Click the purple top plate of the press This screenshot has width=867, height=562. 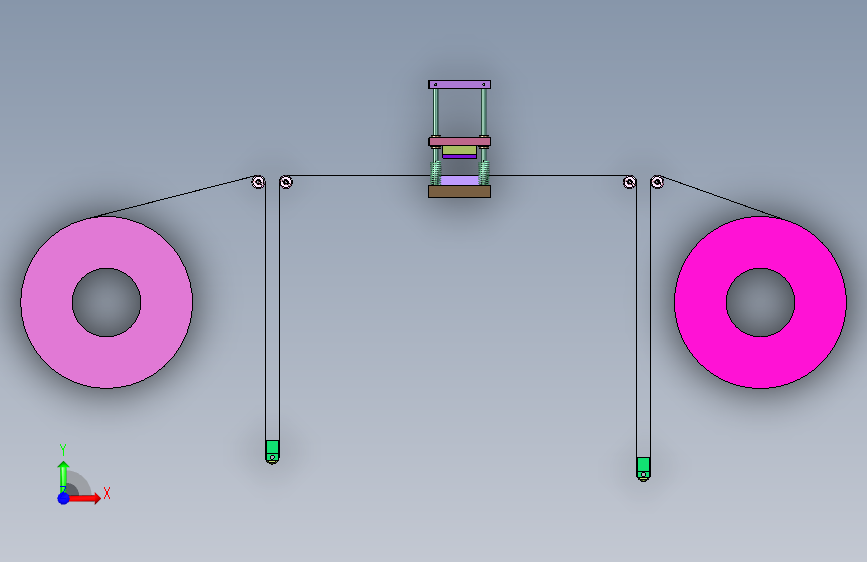tap(459, 85)
